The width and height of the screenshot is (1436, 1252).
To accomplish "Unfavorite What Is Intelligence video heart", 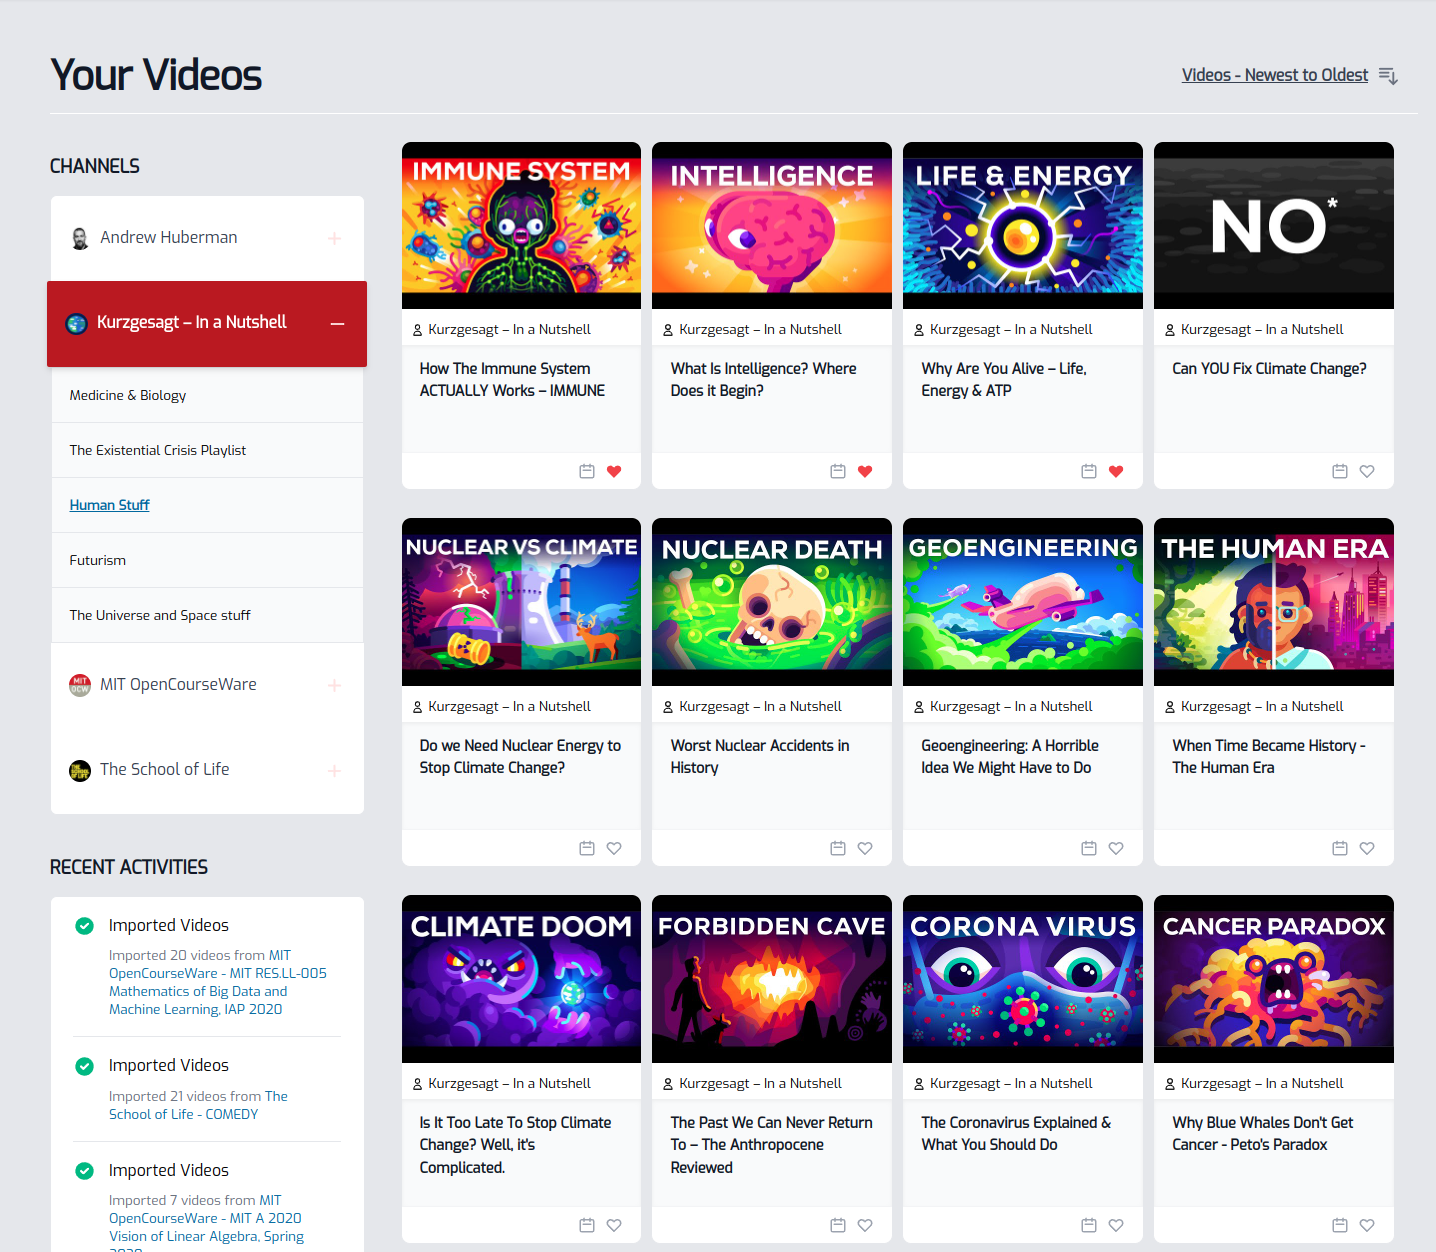I will 865,471.
